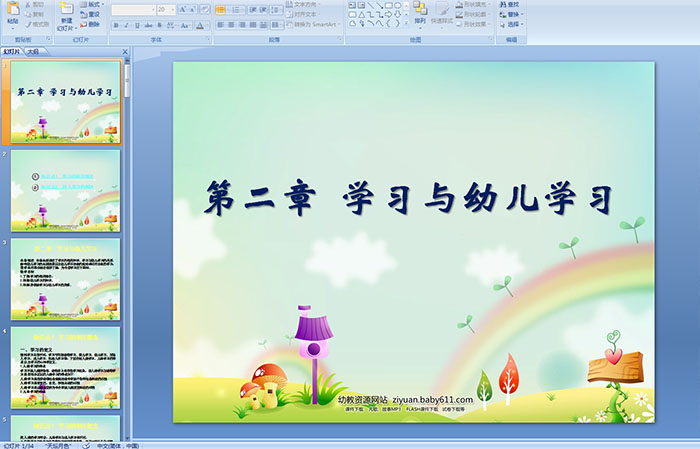Click the Select (选择) button

pyautogui.click(x=512, y=24)
